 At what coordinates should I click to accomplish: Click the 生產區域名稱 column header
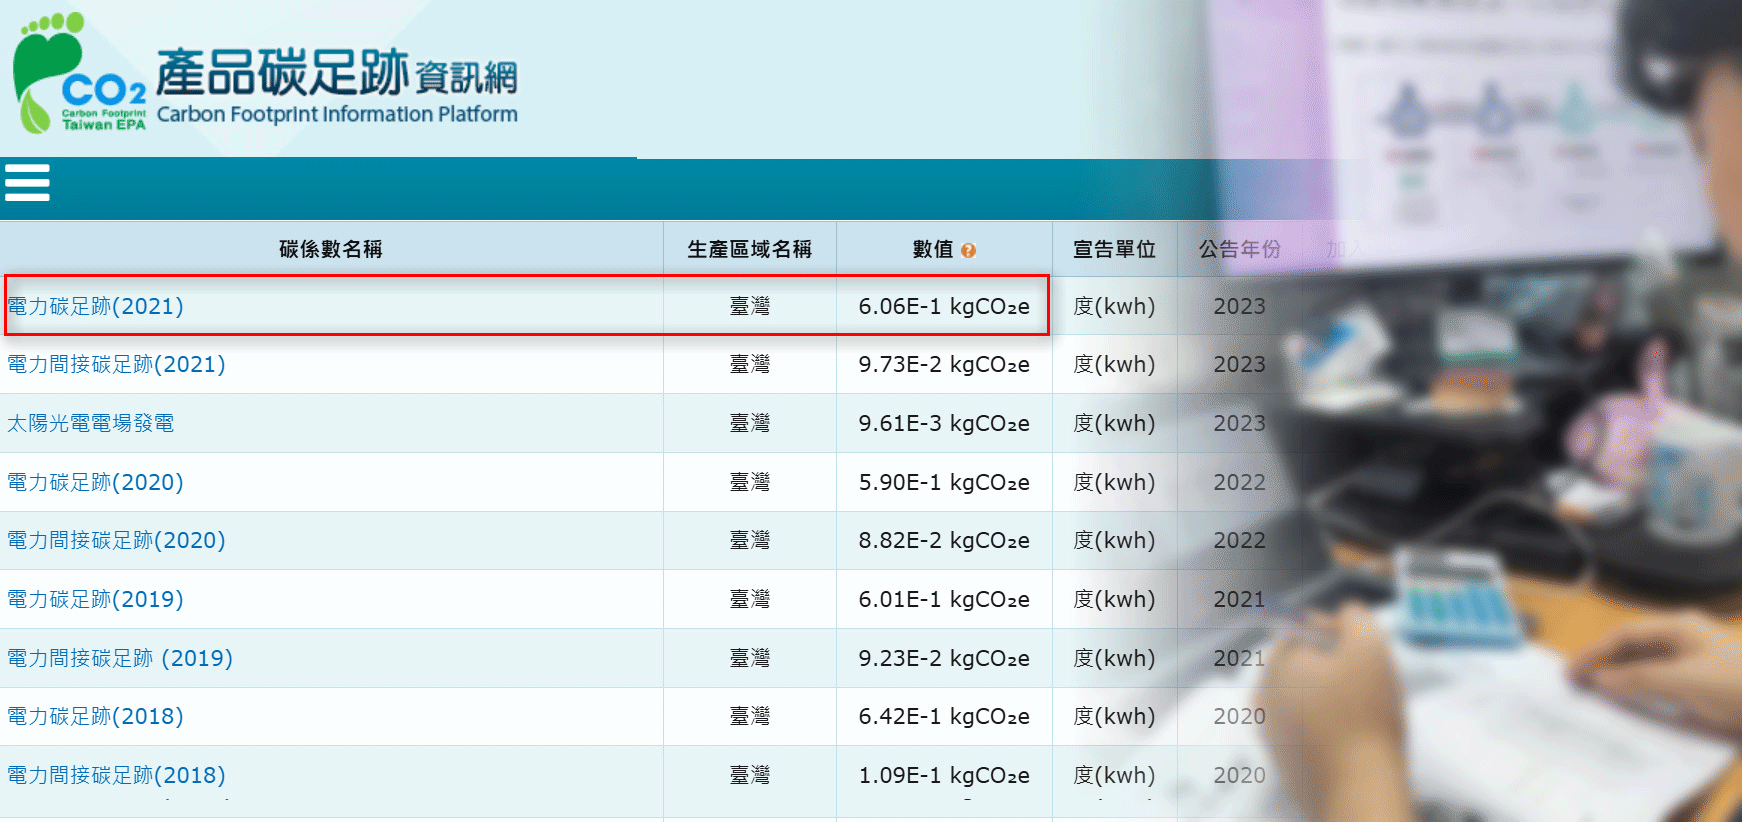tap(749, 249)
